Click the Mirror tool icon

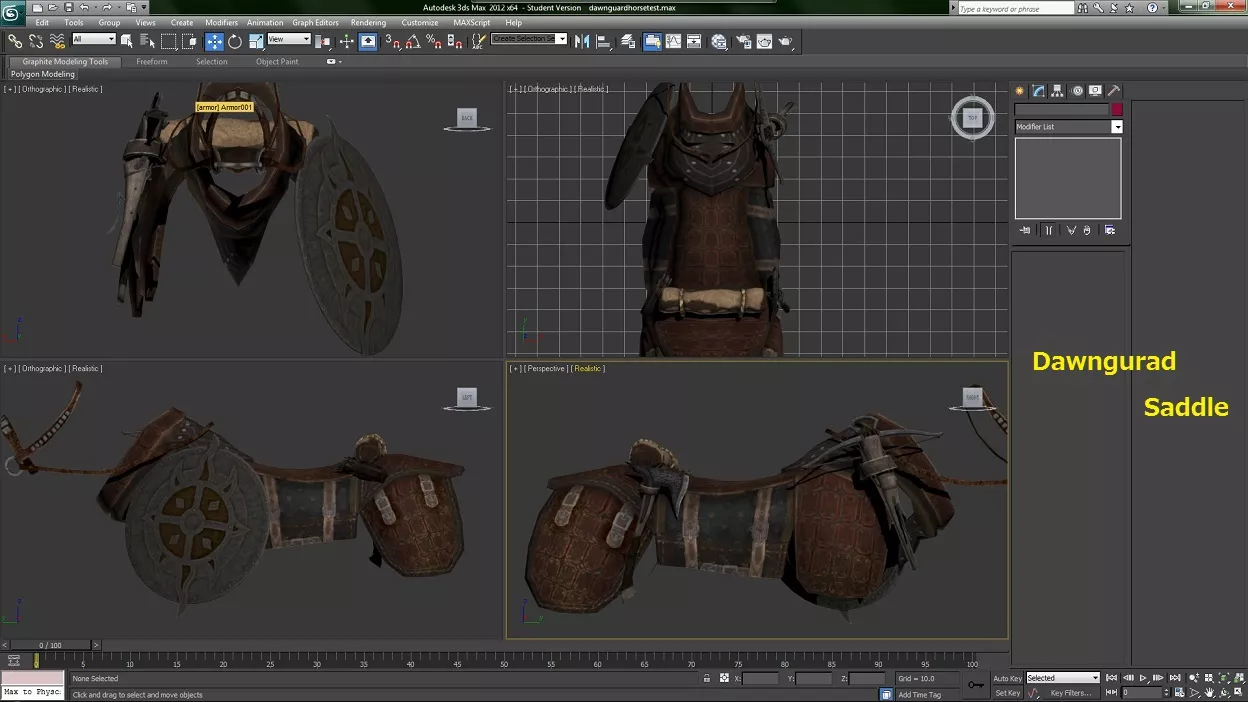[x=582, y=41]
